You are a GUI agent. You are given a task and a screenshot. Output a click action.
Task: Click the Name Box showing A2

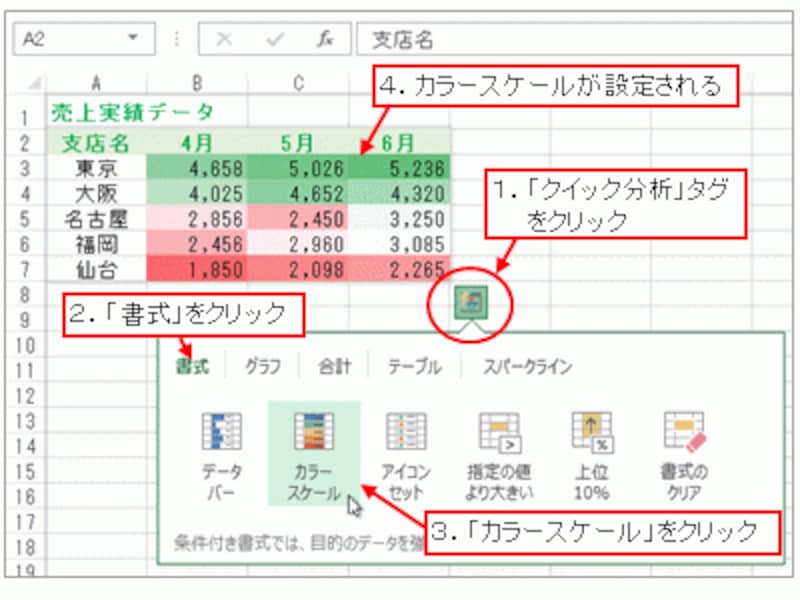(x=84, y=39)
